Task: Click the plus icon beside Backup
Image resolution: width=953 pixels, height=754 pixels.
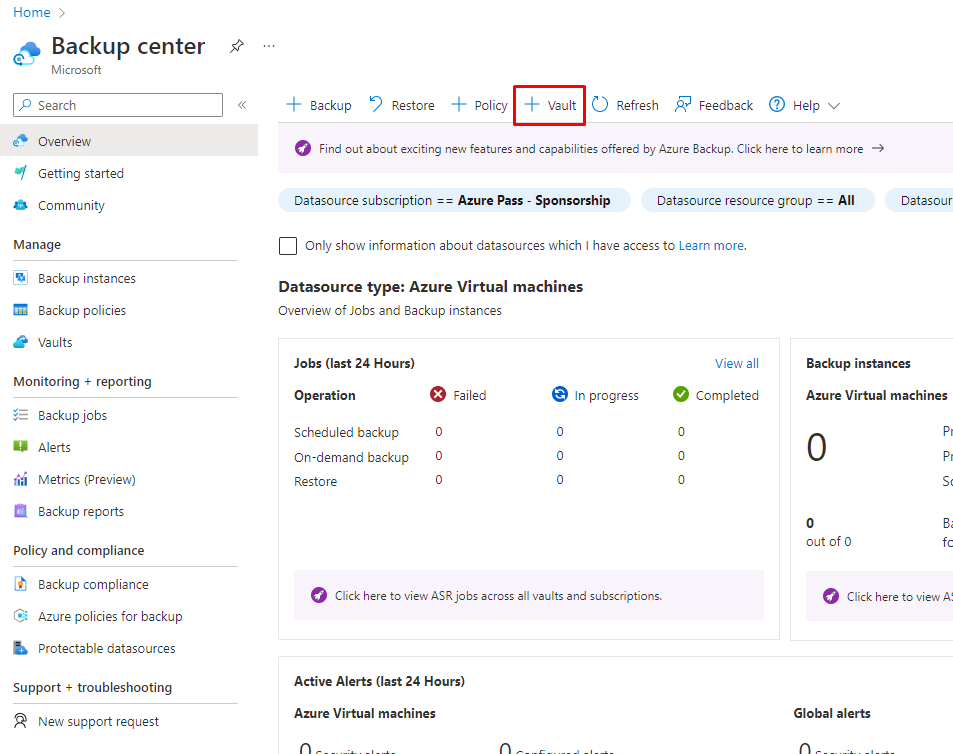Action: pos(294,105)
